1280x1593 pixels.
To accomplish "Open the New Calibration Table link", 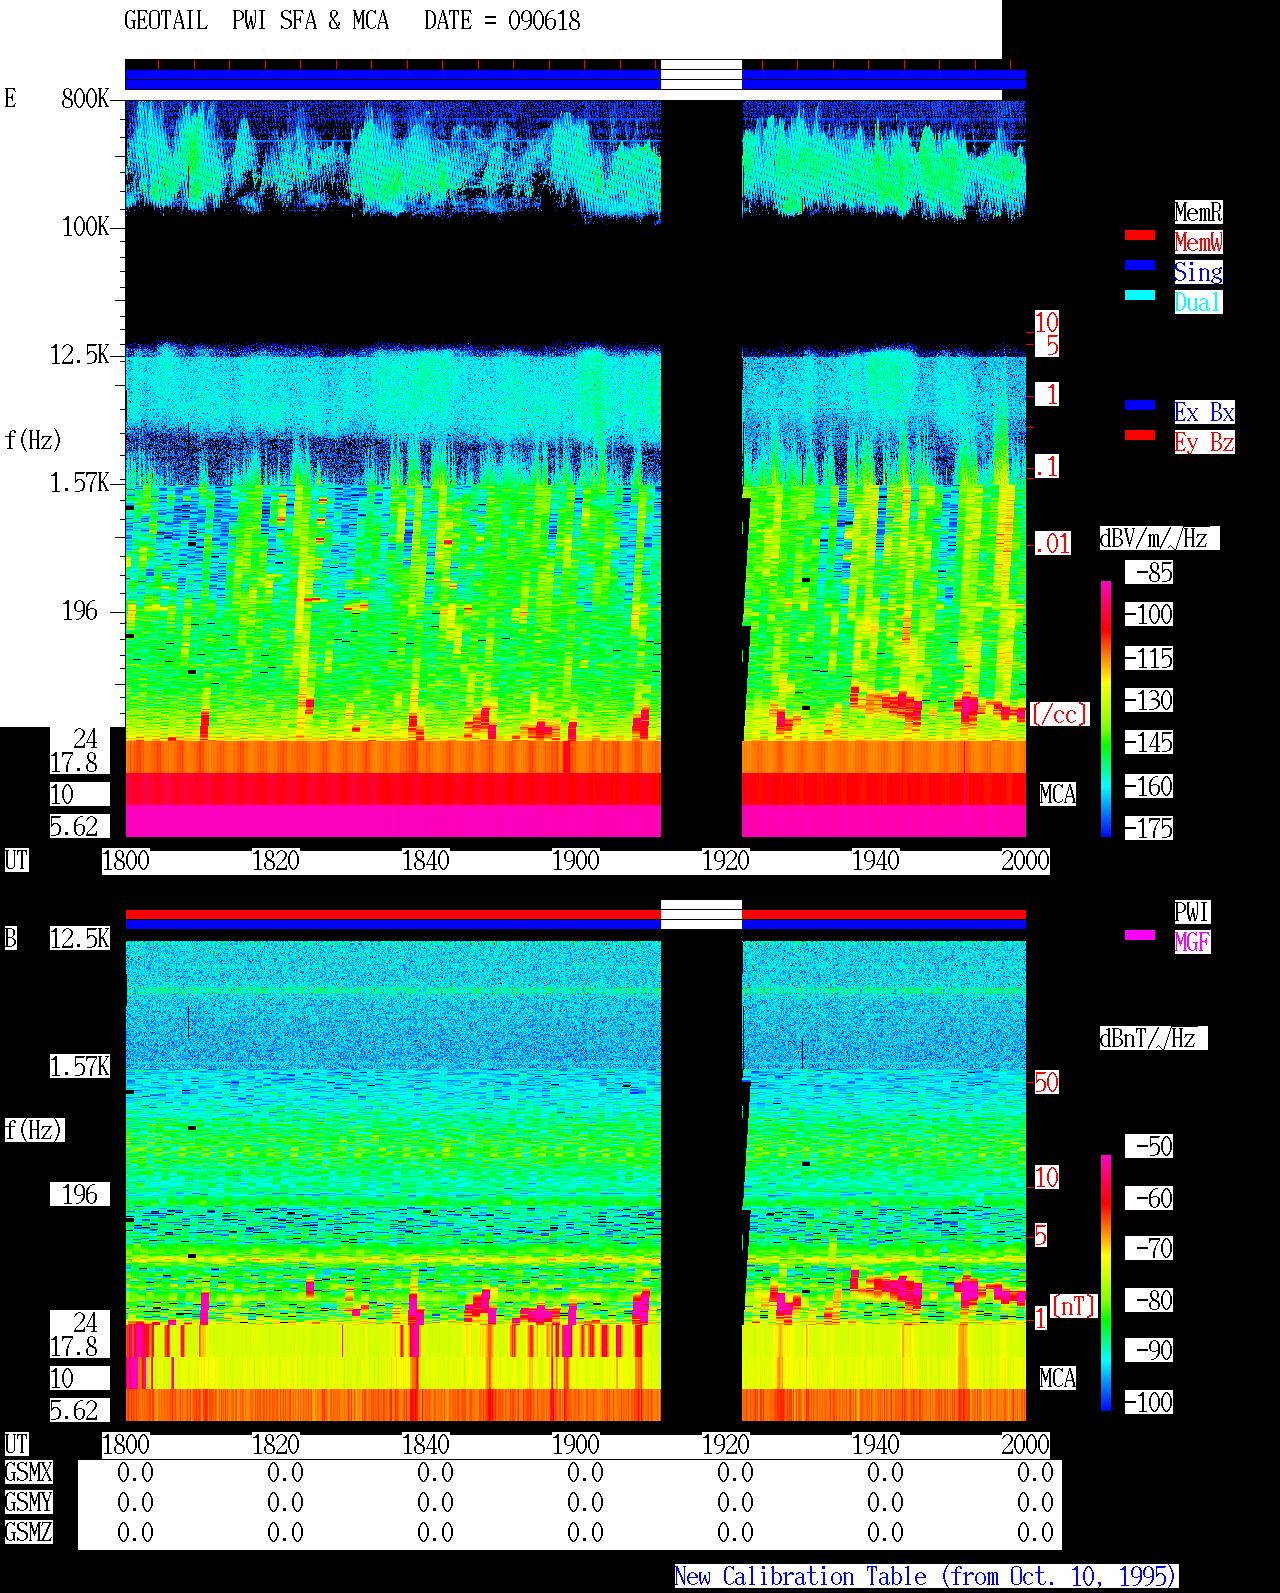I will (926, 1577).
